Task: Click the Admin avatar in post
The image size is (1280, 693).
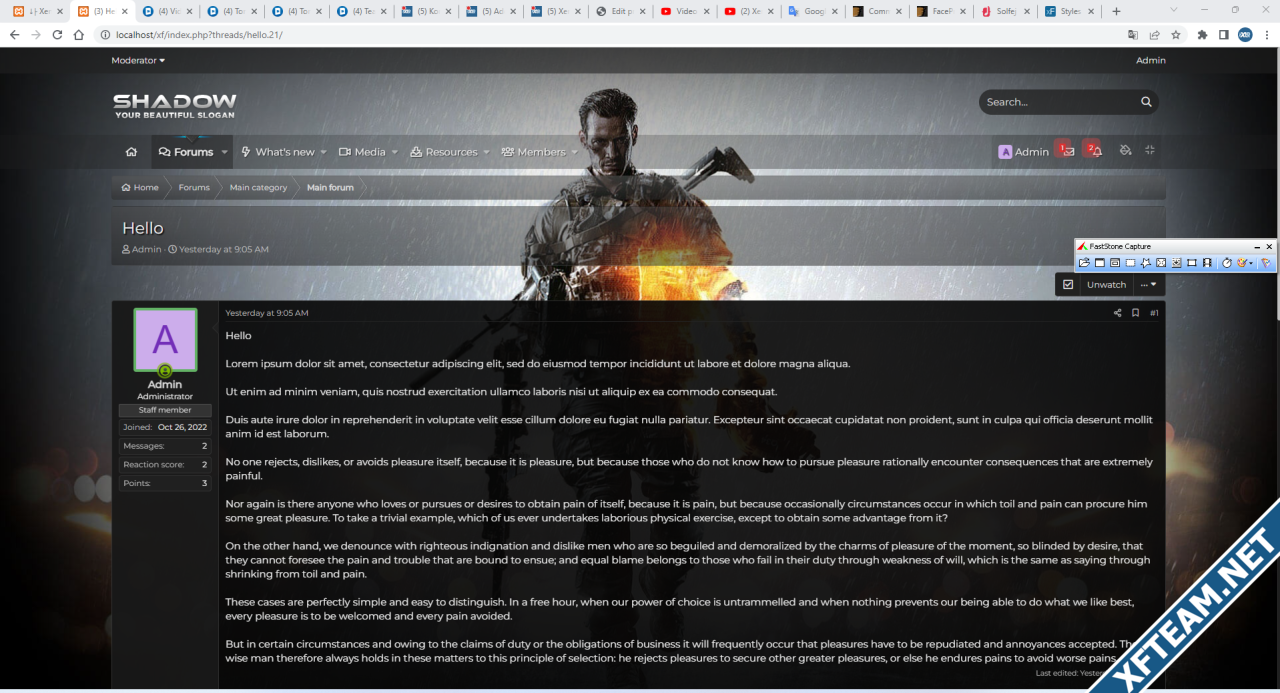Action: pos(165,340)
